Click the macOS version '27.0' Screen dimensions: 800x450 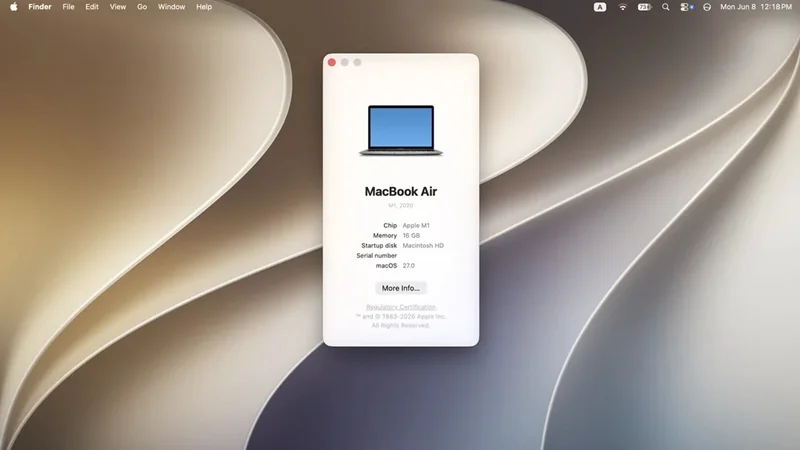409,266
